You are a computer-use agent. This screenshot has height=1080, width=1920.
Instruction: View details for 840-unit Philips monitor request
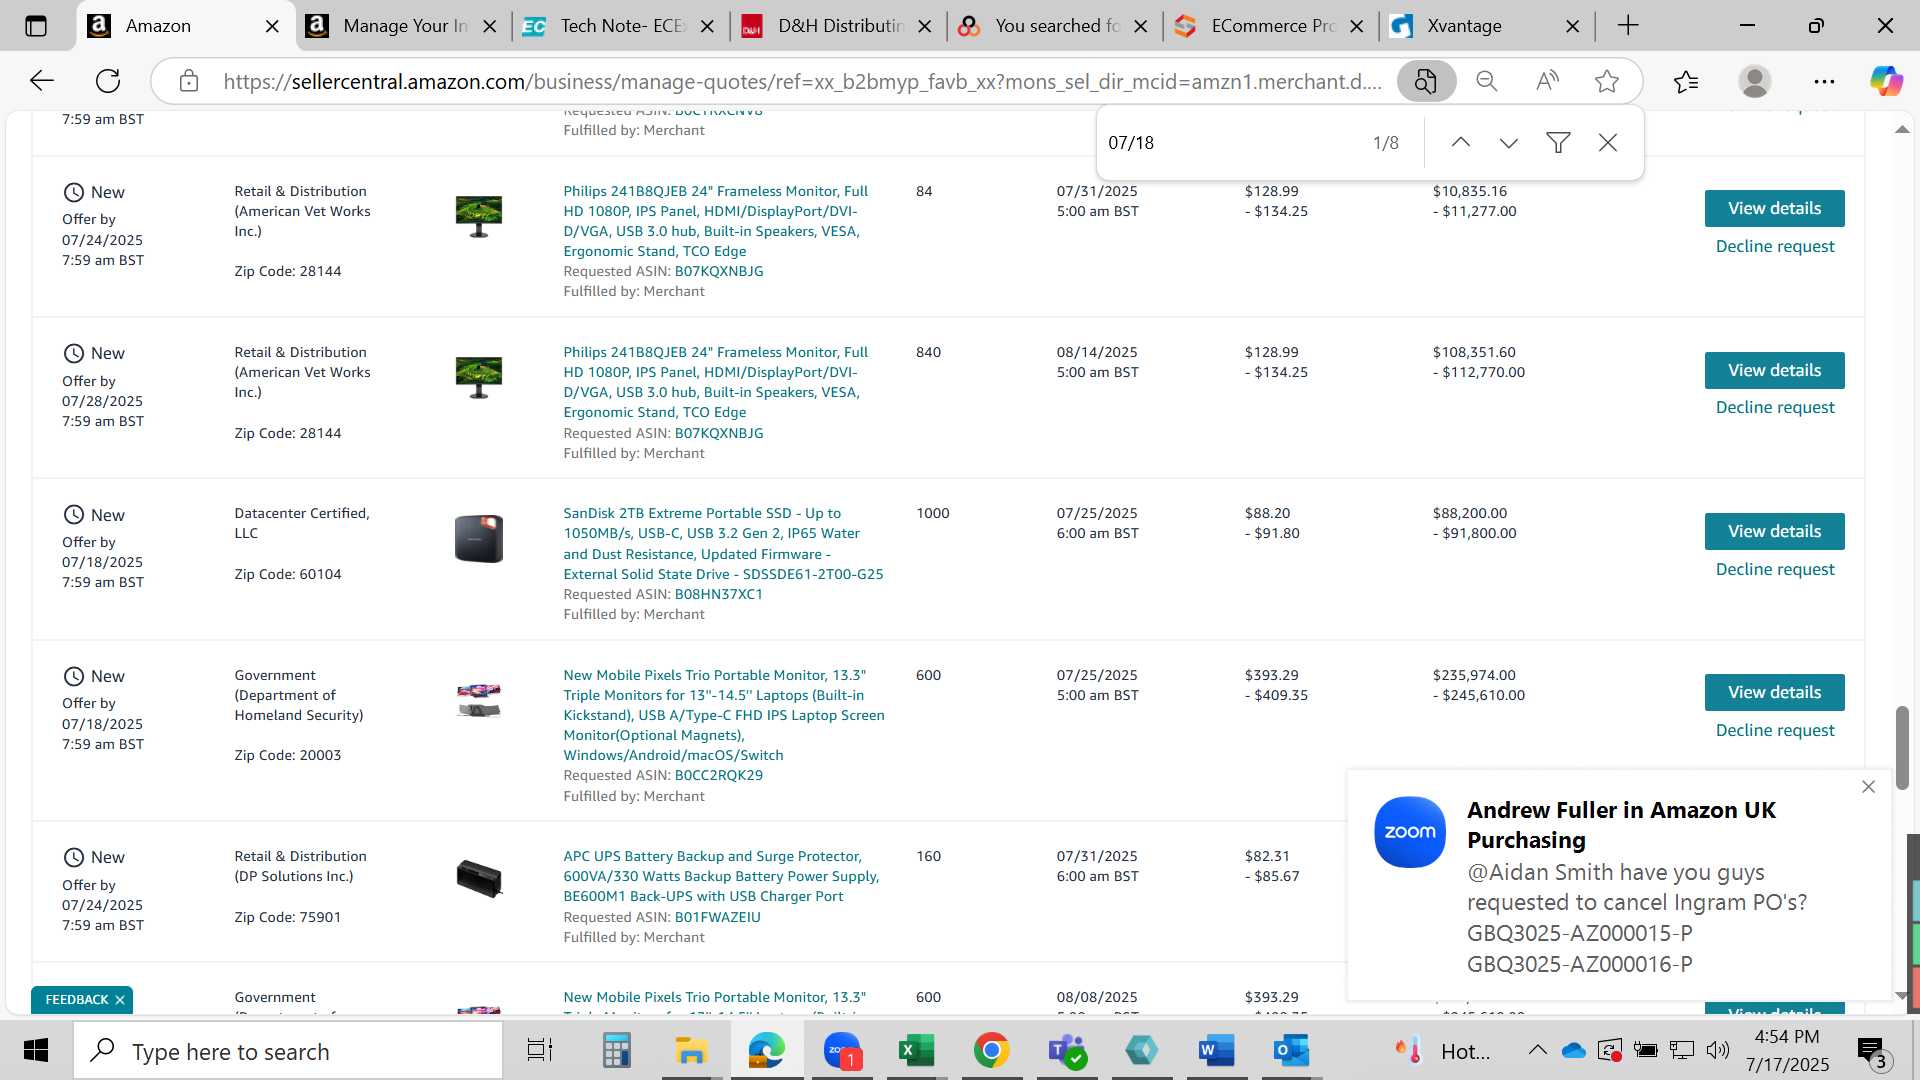tap(1774, 370)
